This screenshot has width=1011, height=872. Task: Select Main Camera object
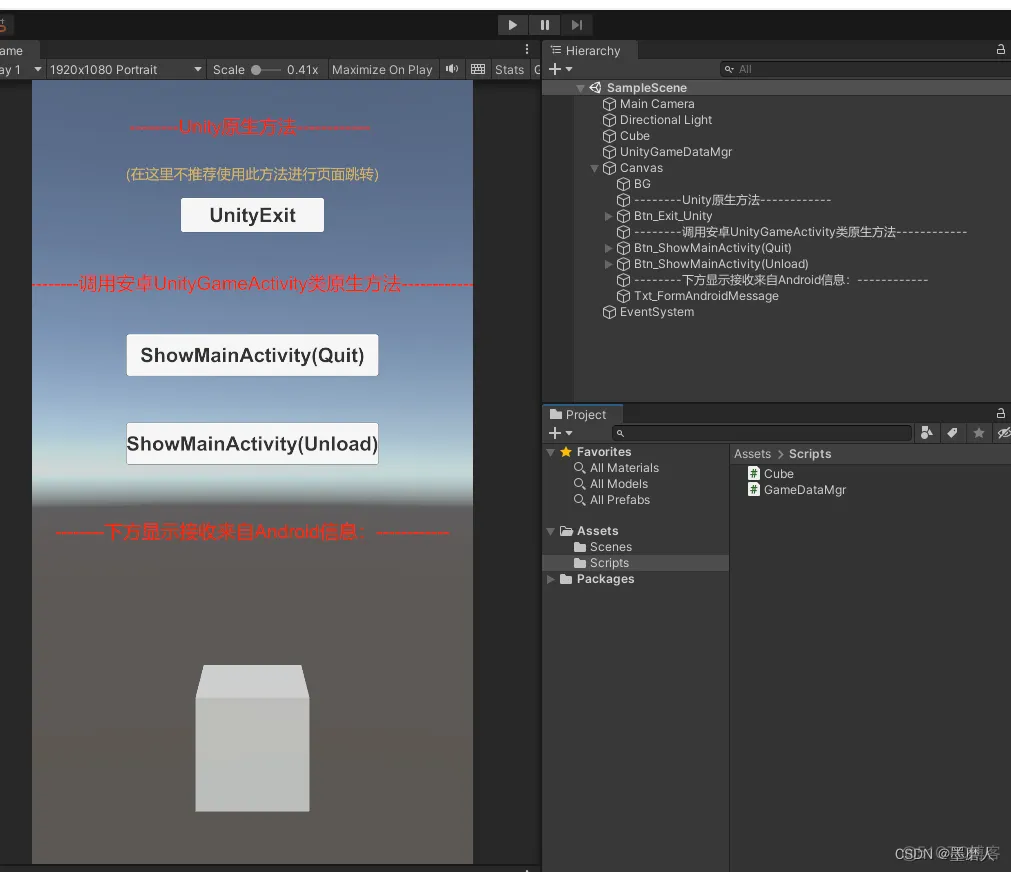pyautogui.click(x=657, y=104)
